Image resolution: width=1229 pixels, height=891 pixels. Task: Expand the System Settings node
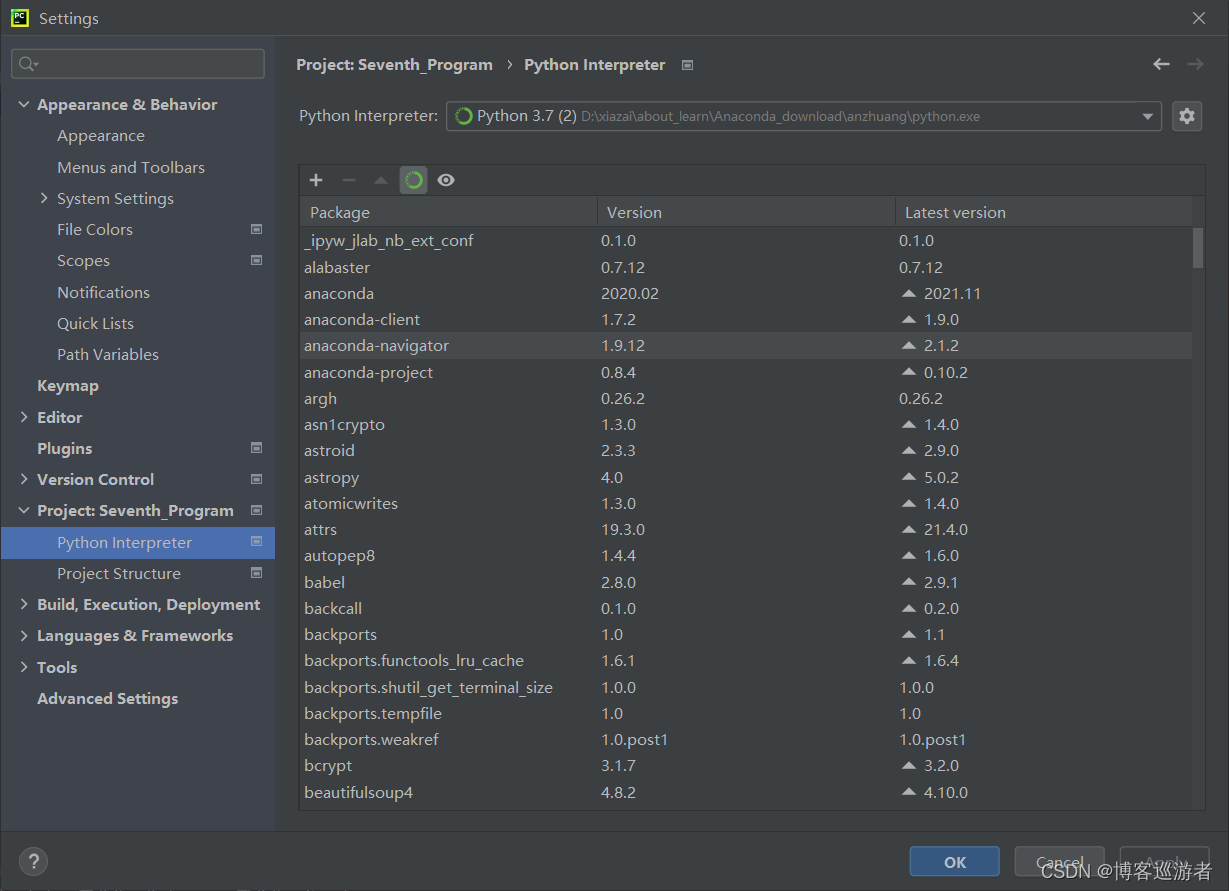coord(44,198)
